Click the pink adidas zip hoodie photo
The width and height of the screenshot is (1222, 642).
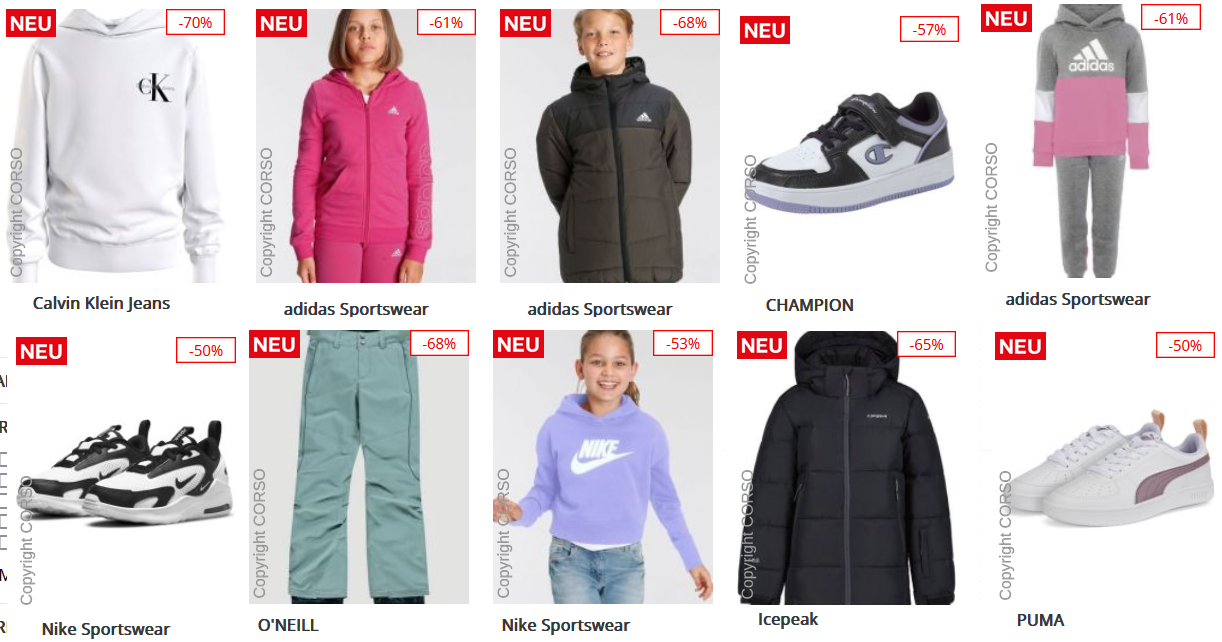[366, 146]
